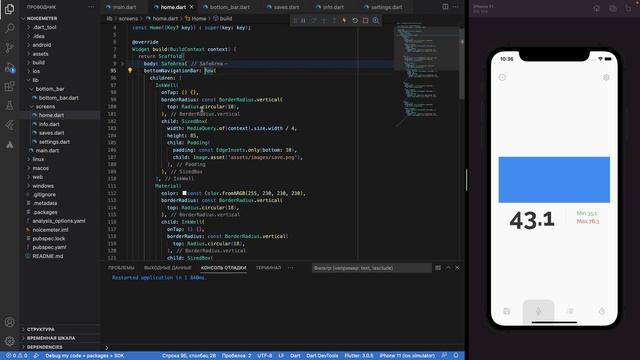Image resolution: width=640 pixels, height=360 pixels.
Task: Open the Accounts icon in activity bar
Action: click(9, 322)
